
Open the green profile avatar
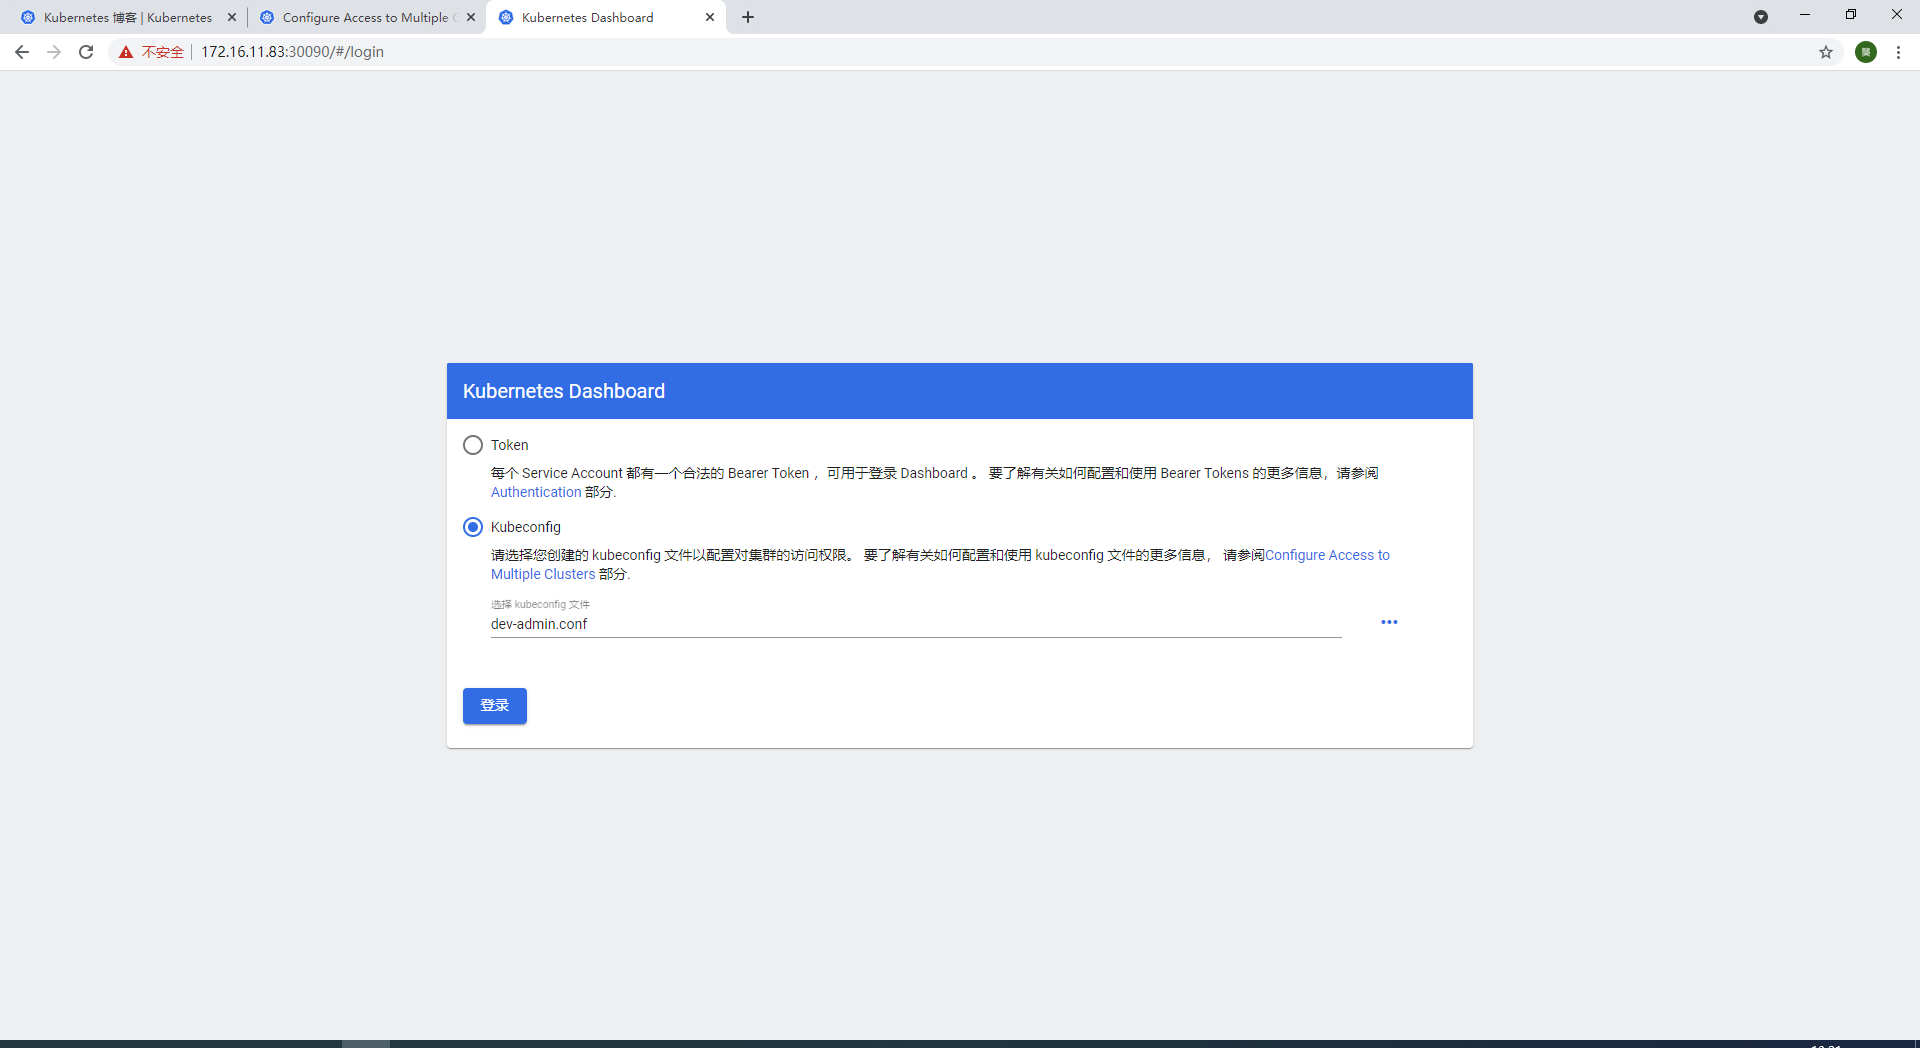[x=1866, y=52]
